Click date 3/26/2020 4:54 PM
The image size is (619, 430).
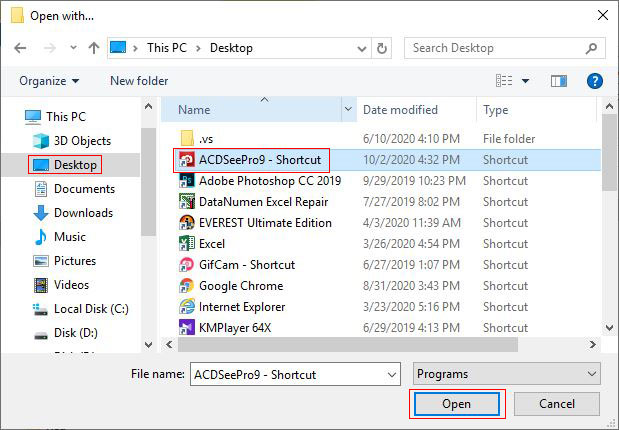click(411, 244)
